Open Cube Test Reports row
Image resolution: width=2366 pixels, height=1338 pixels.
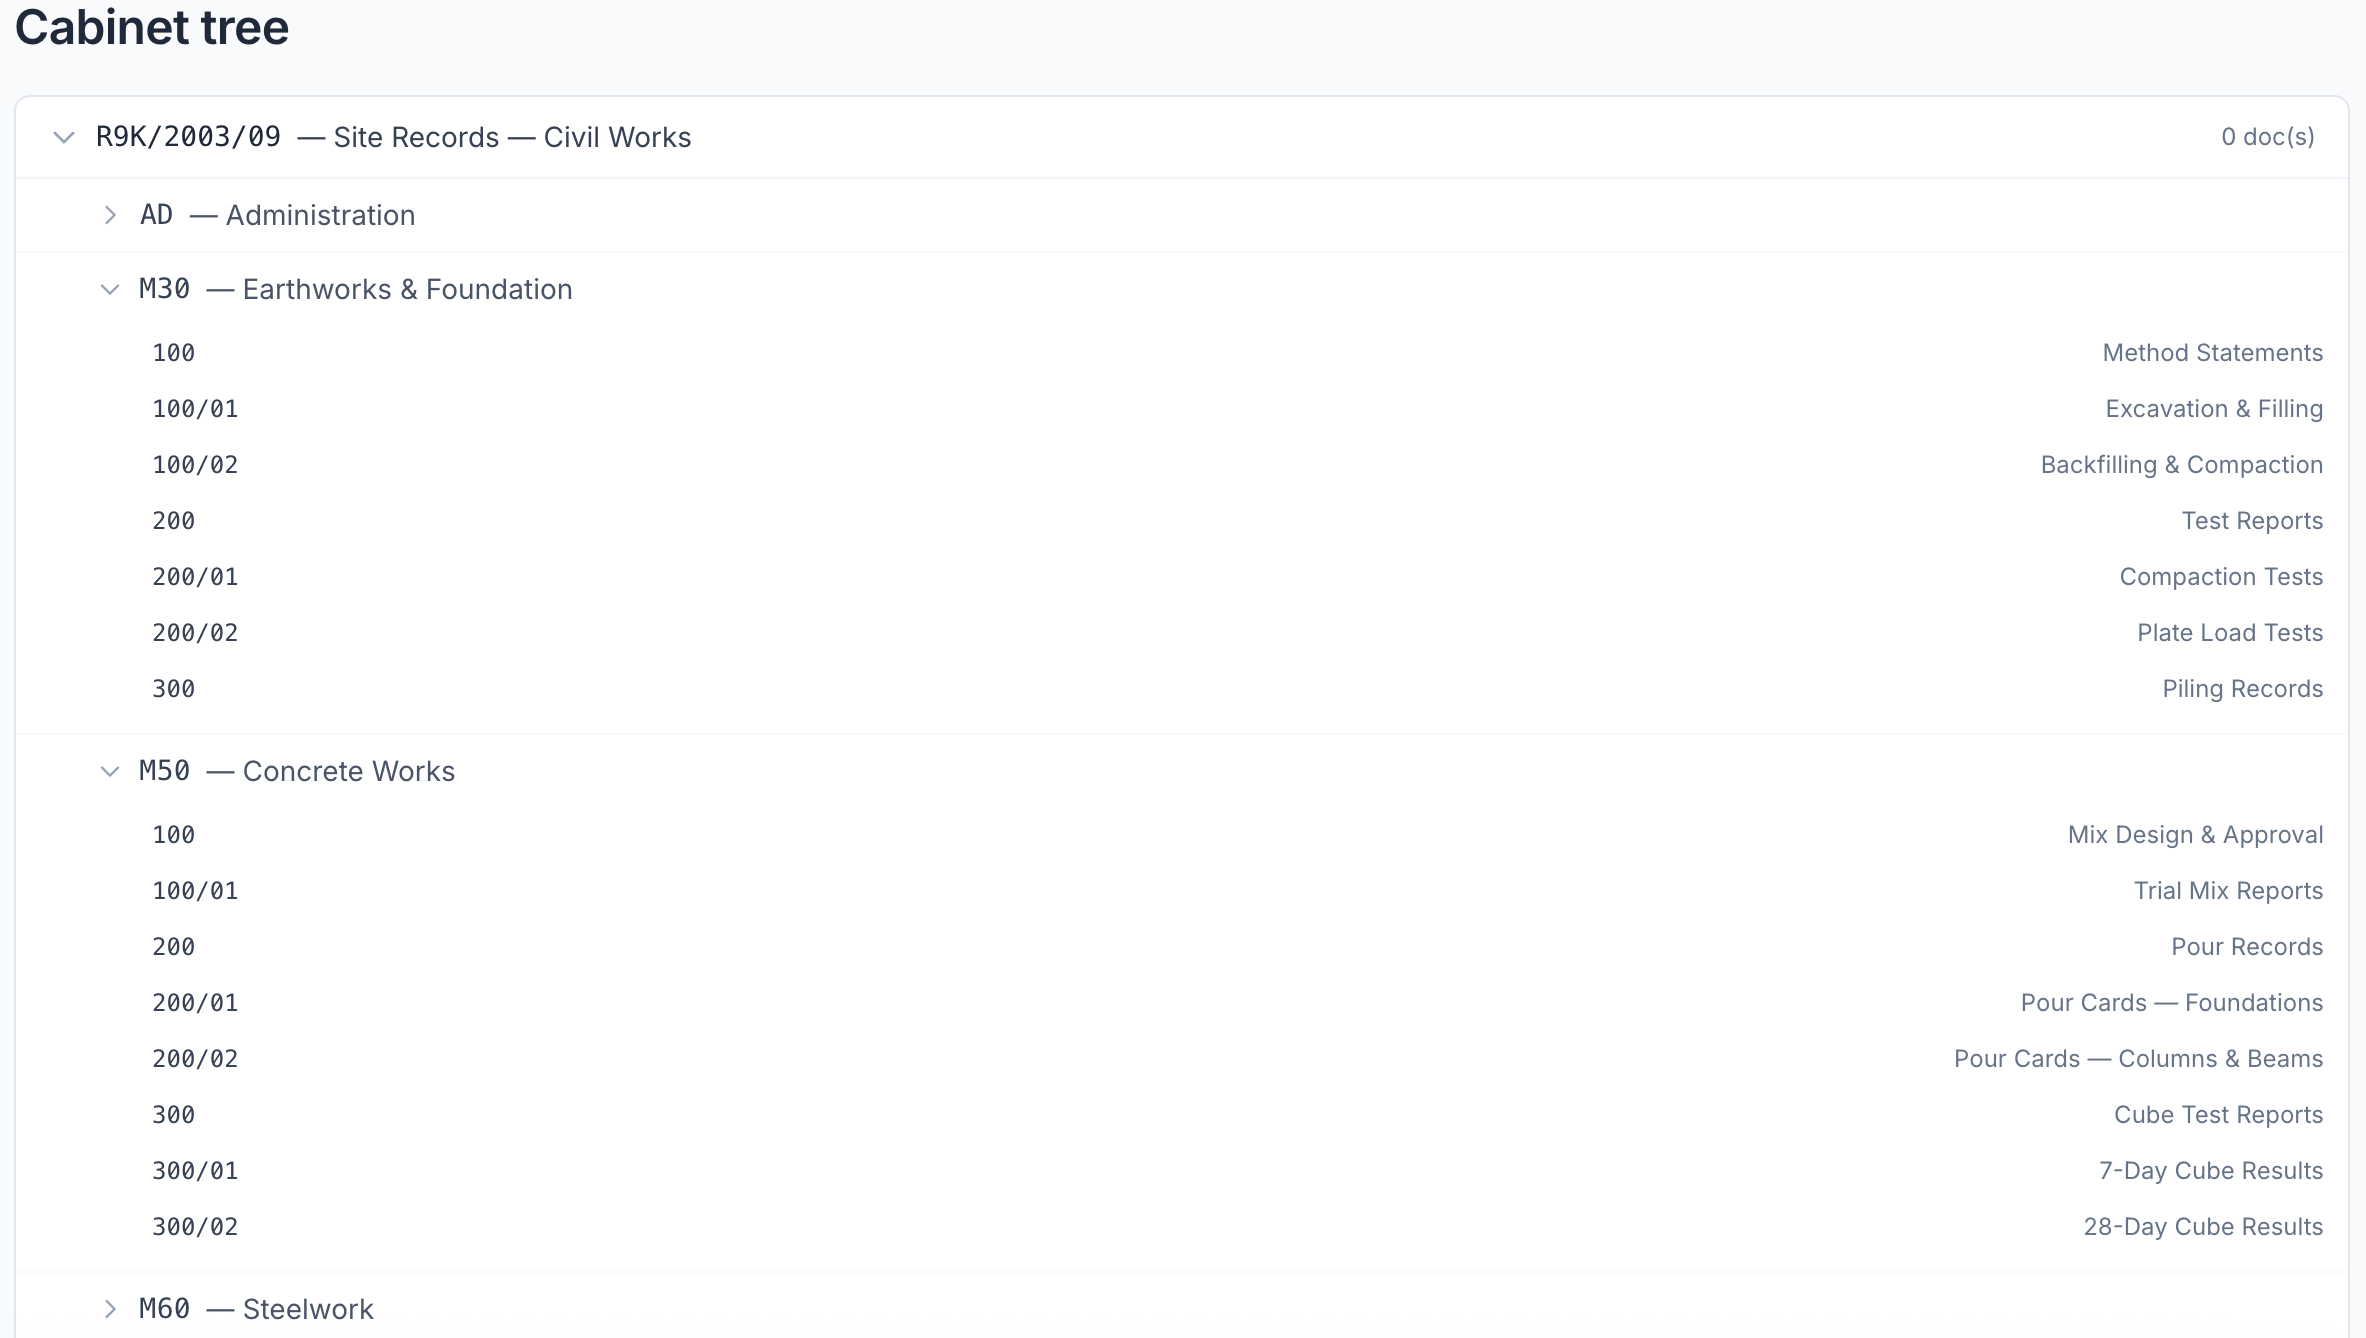(1237, 1115)
